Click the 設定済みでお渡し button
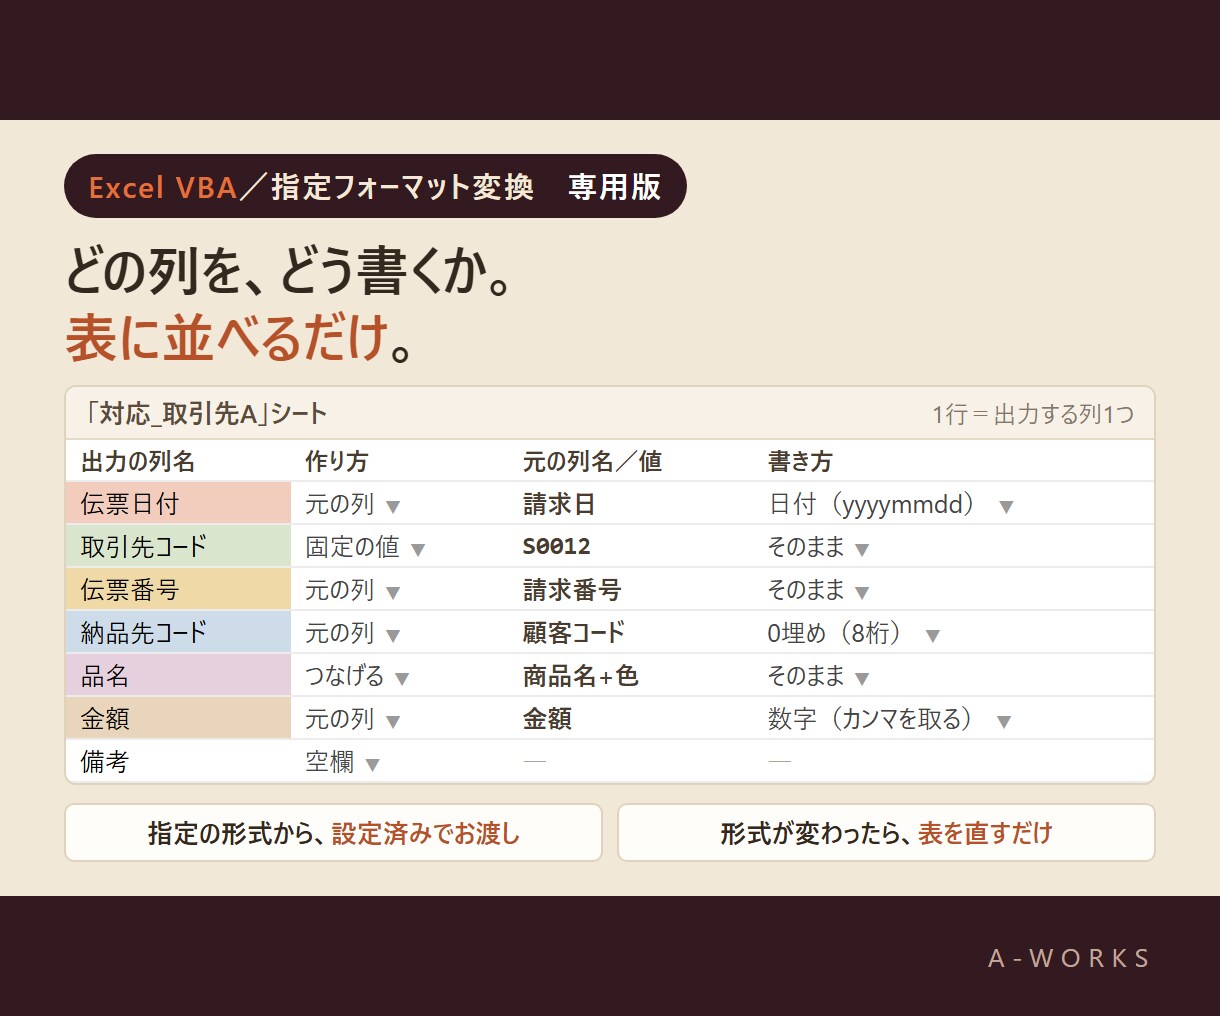The width and height of the screenshot is (1220, 1016). point(334,833)
